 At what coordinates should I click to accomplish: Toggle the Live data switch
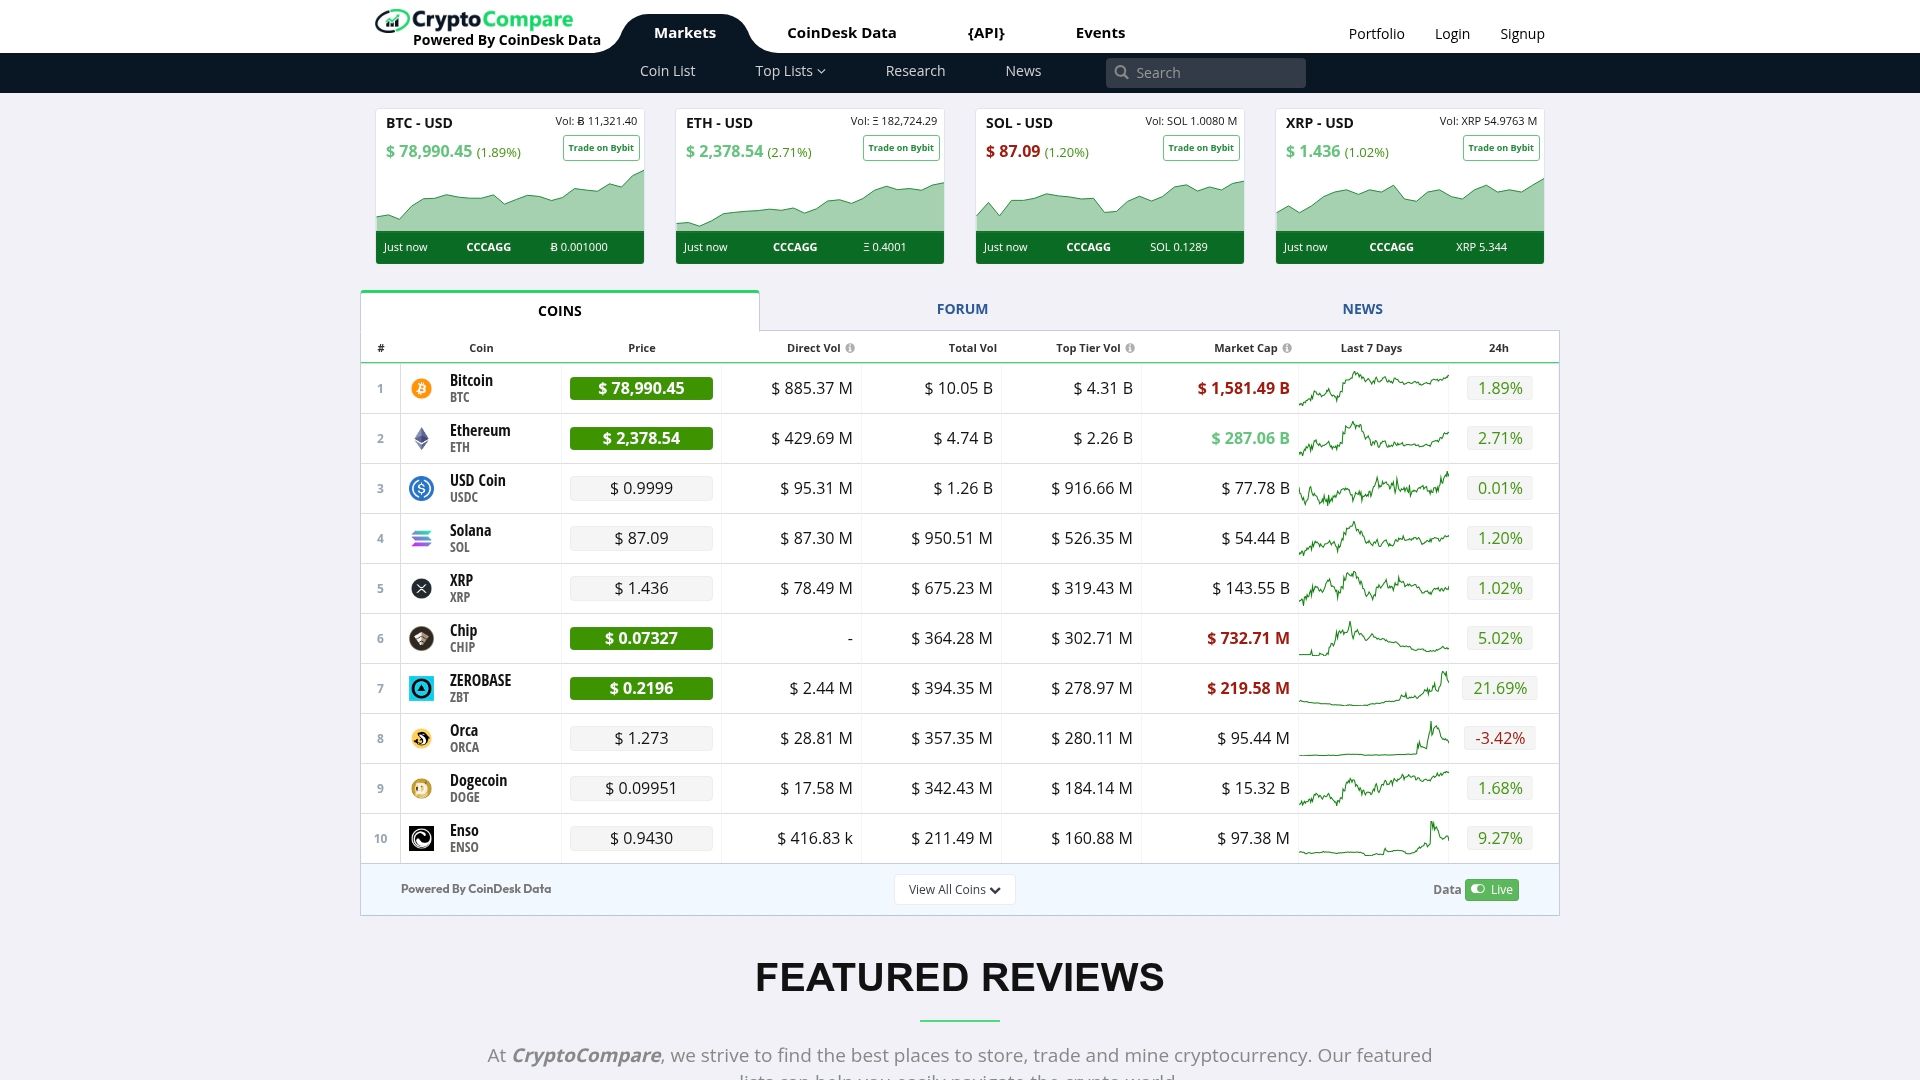(x=1492, y=890)
